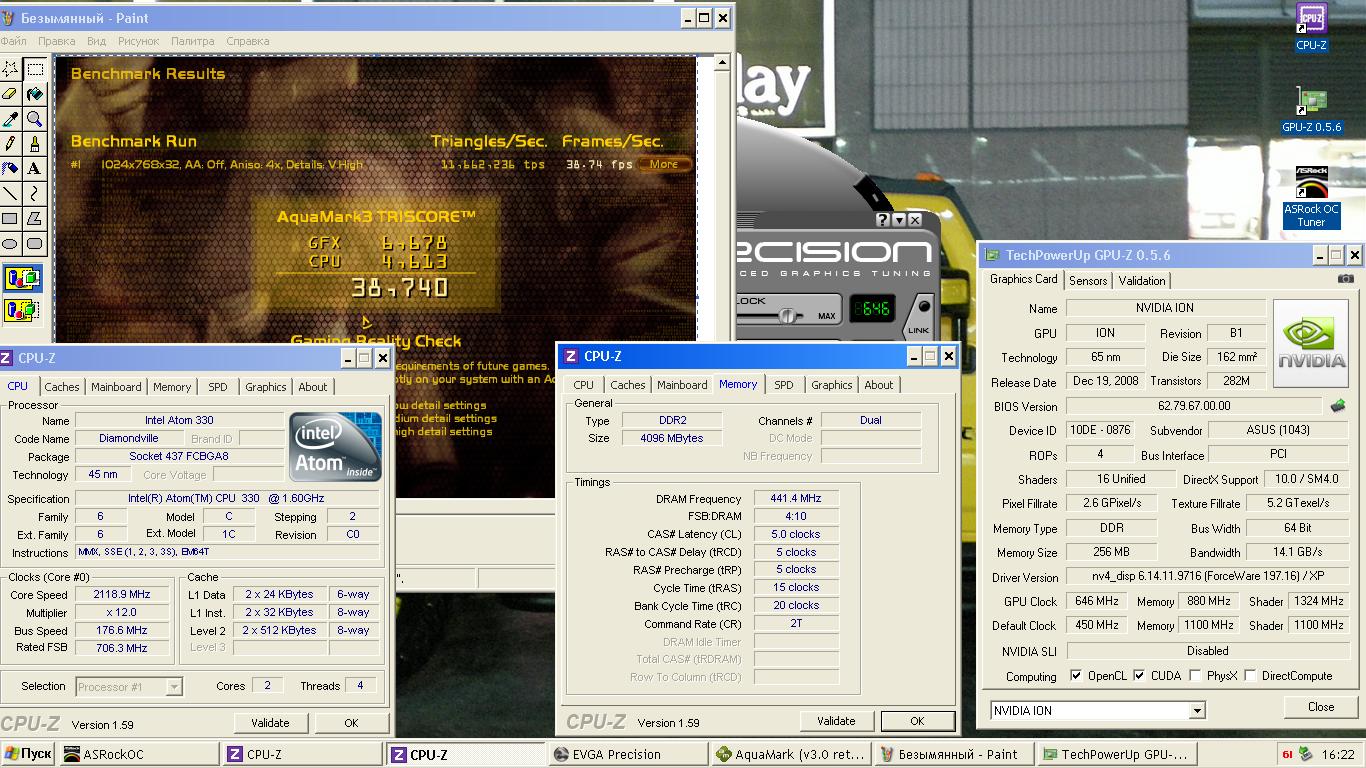
Task: Select the Rectangle shape tool
Action: click(x=10, y=219)
